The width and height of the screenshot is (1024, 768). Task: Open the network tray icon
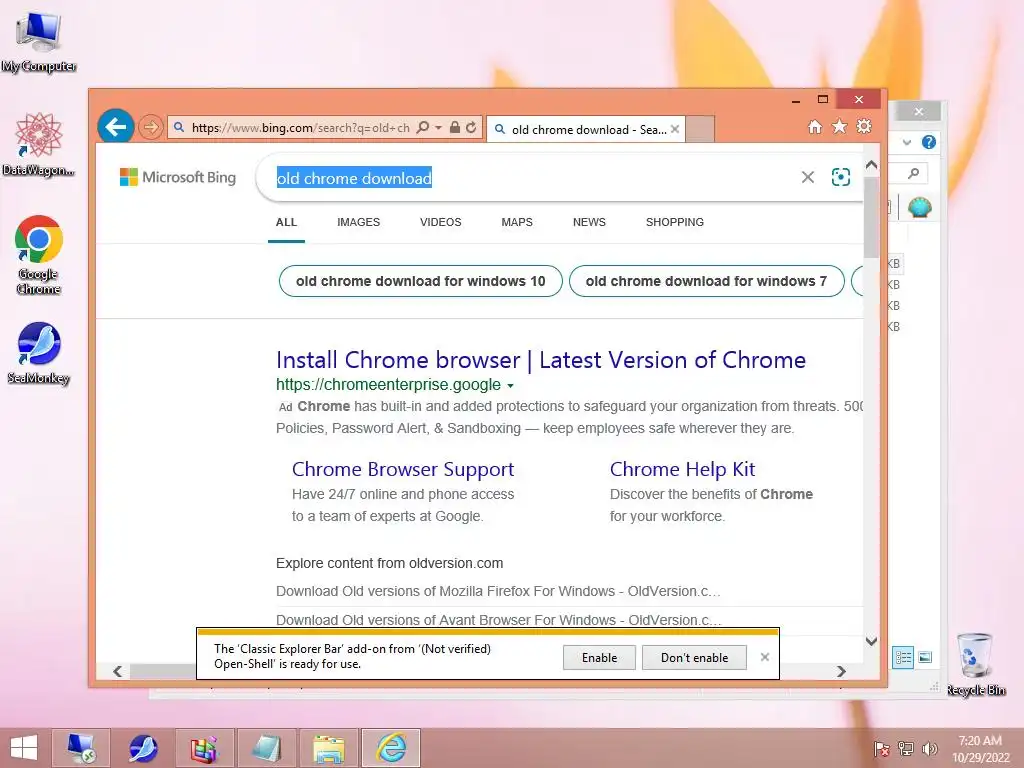coord(906,748)
